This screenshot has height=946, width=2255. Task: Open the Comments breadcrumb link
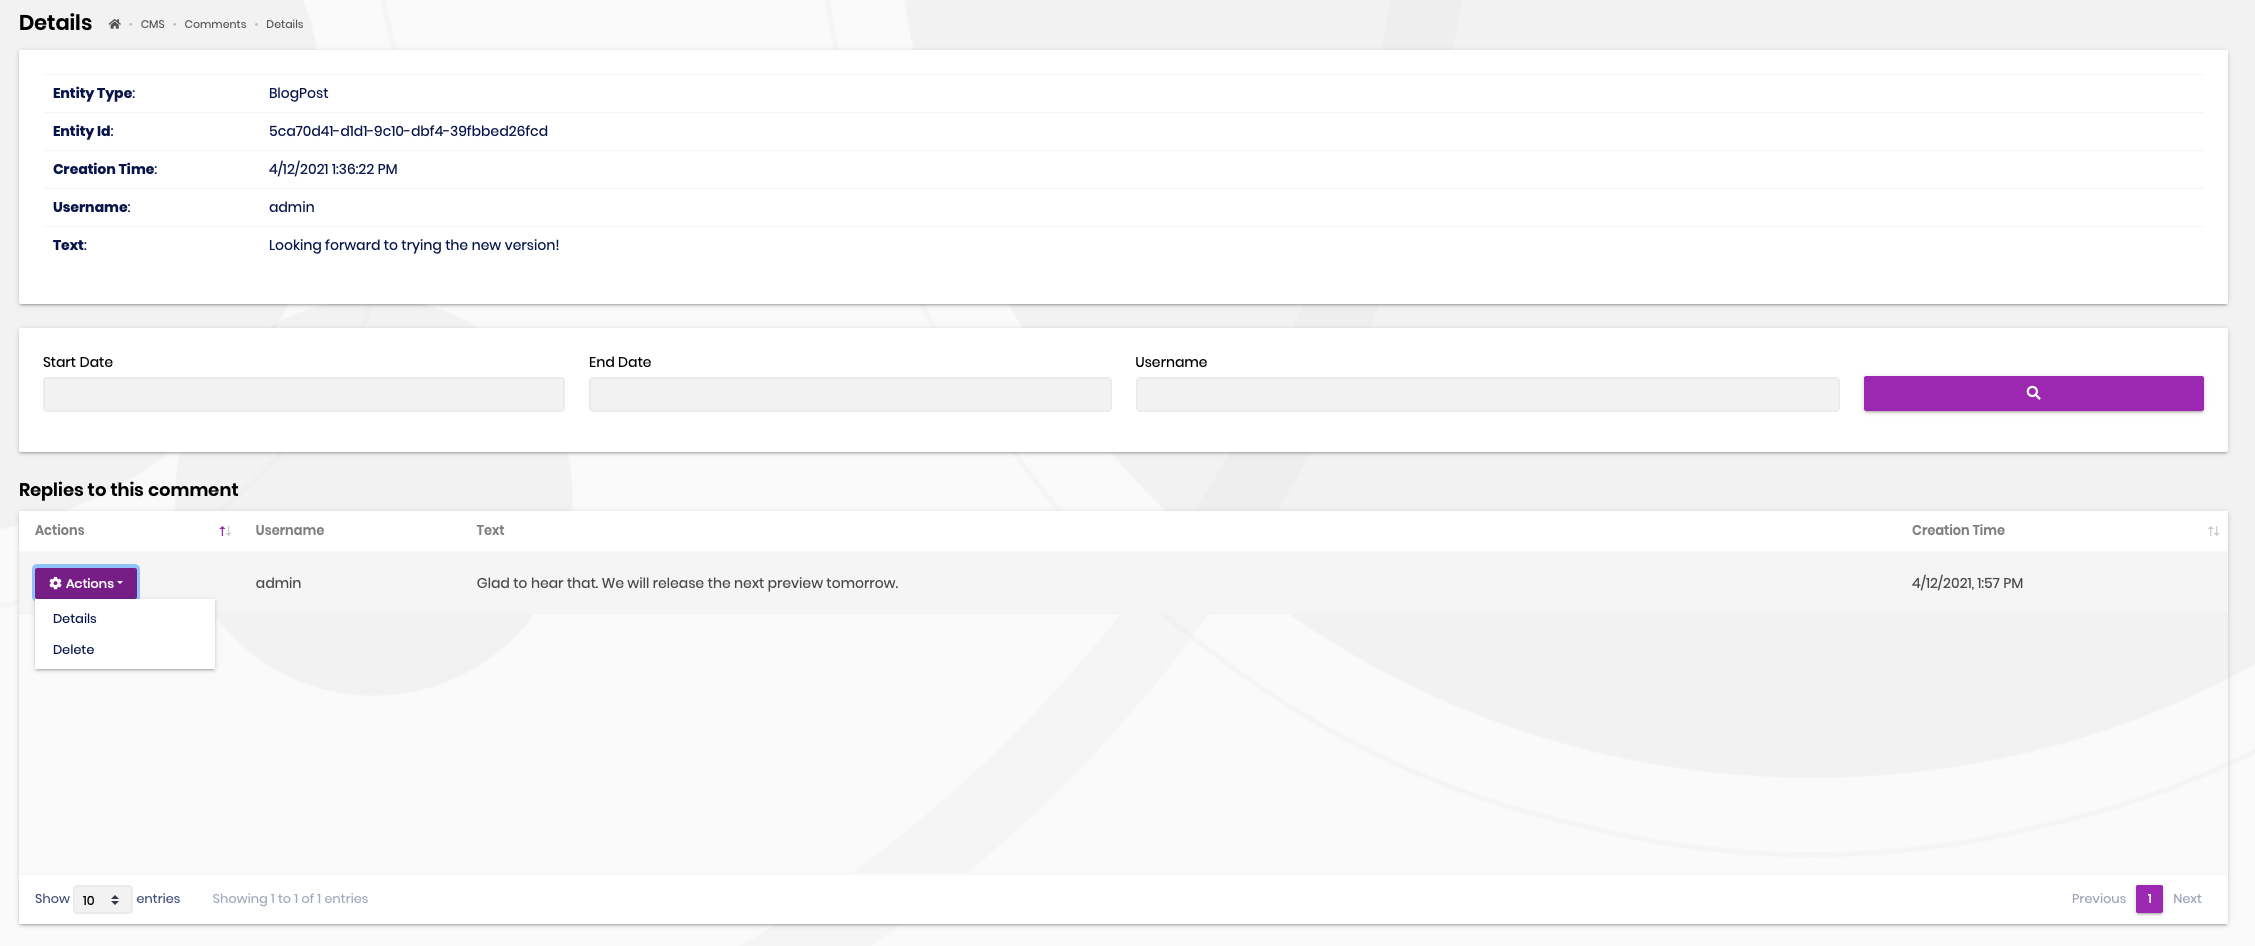pos(215,23)
